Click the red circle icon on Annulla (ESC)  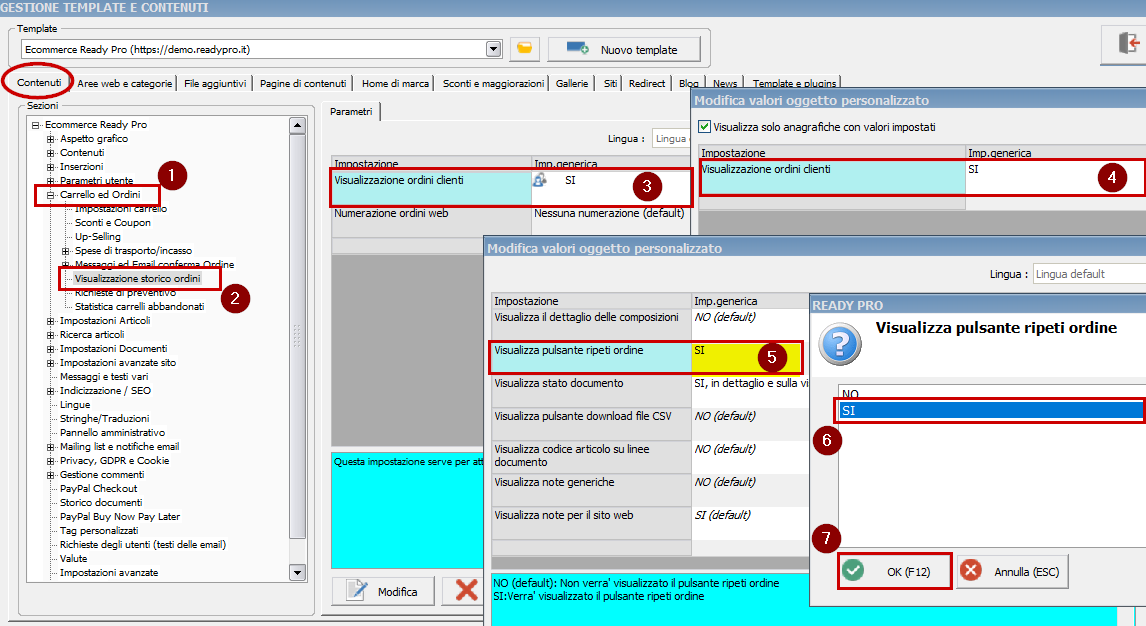969,569
